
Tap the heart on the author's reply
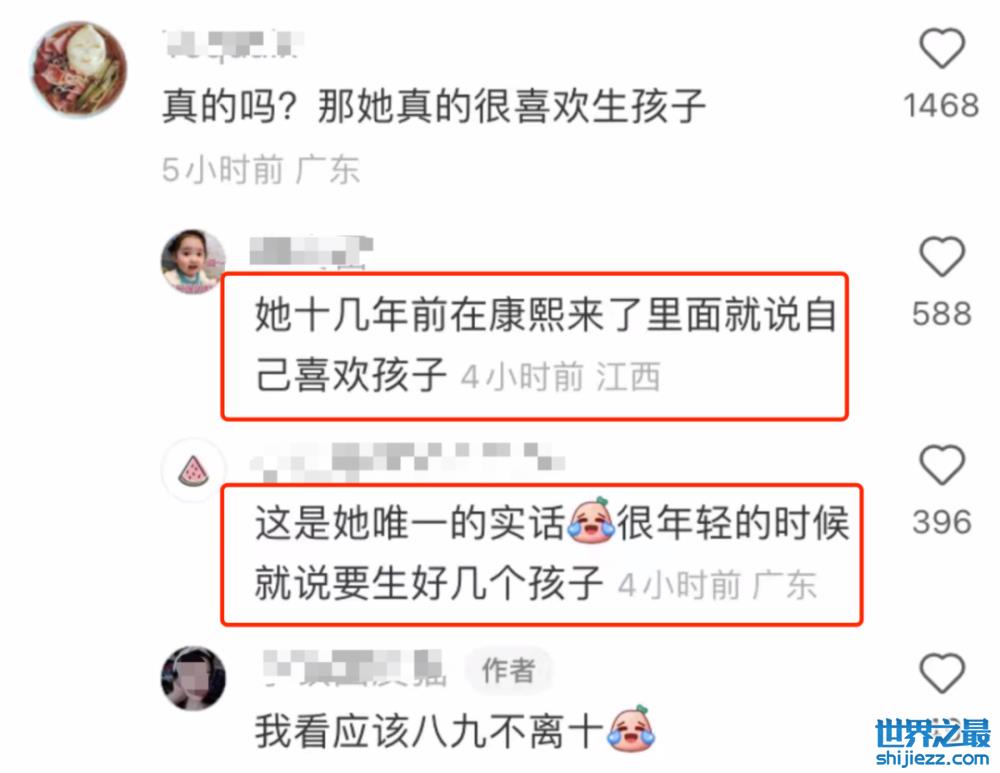[x=941, y=673]
